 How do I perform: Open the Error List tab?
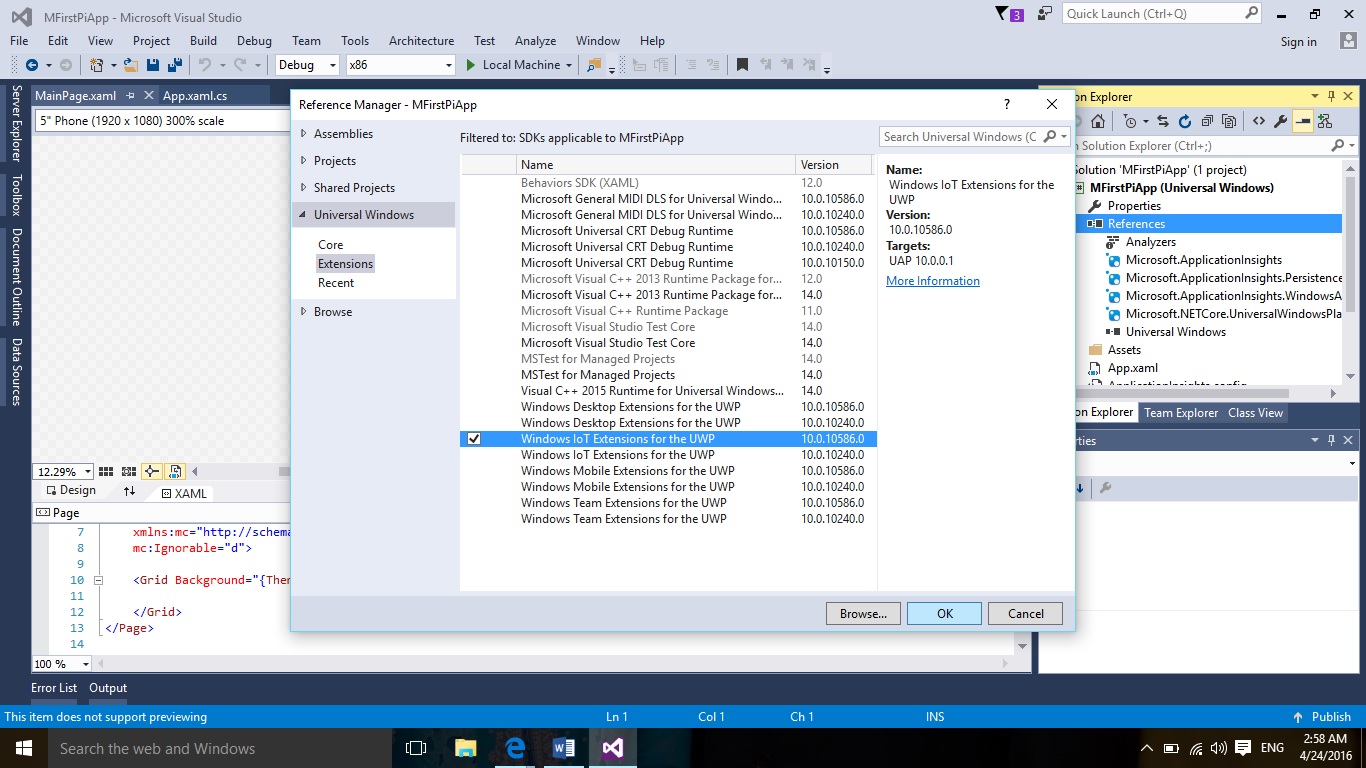tap(54, 688)
